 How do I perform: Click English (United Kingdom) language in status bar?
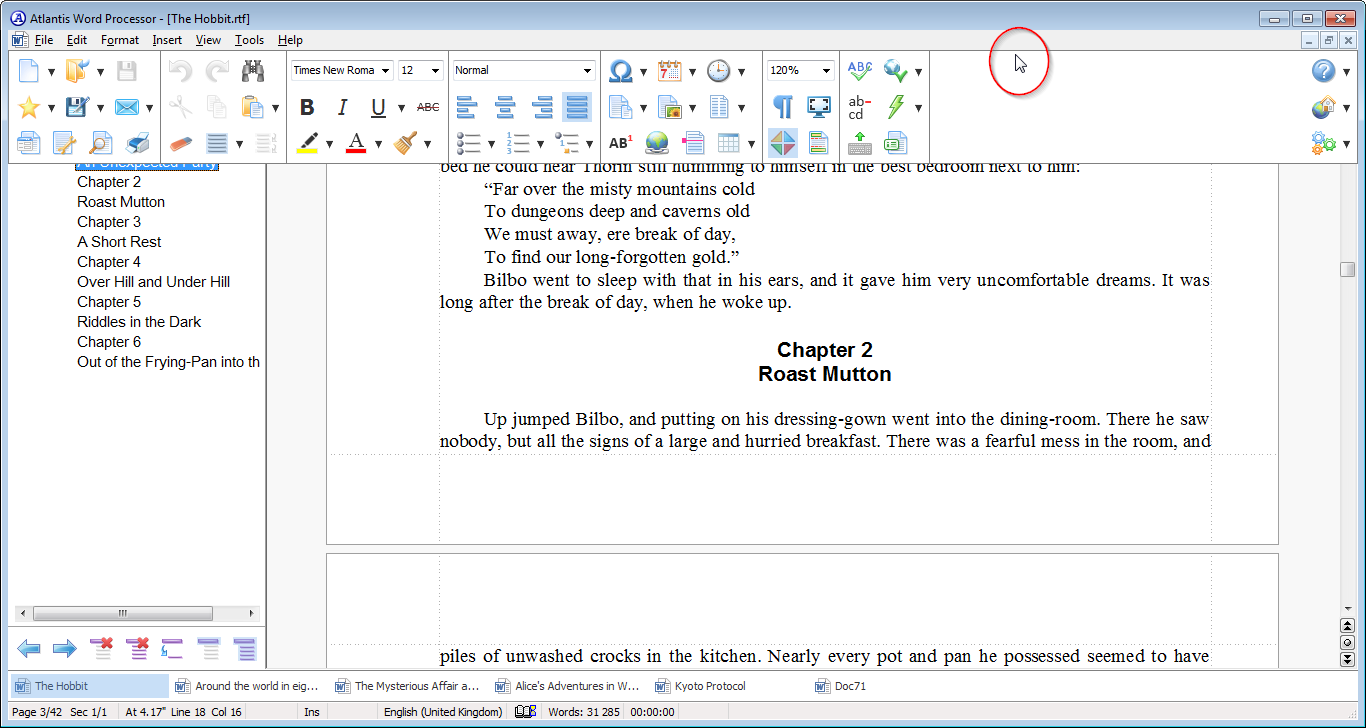[443, 712]
